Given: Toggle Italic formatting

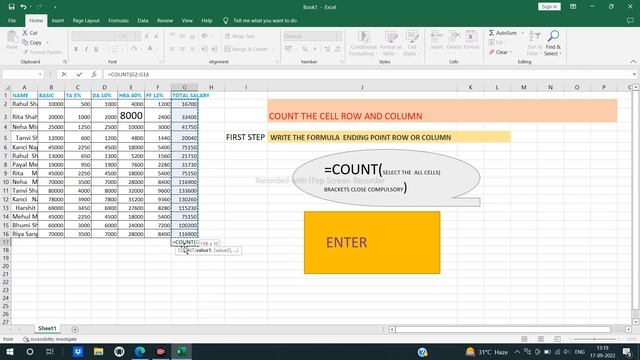Looking at the screenshot, I should click(86, 49).
